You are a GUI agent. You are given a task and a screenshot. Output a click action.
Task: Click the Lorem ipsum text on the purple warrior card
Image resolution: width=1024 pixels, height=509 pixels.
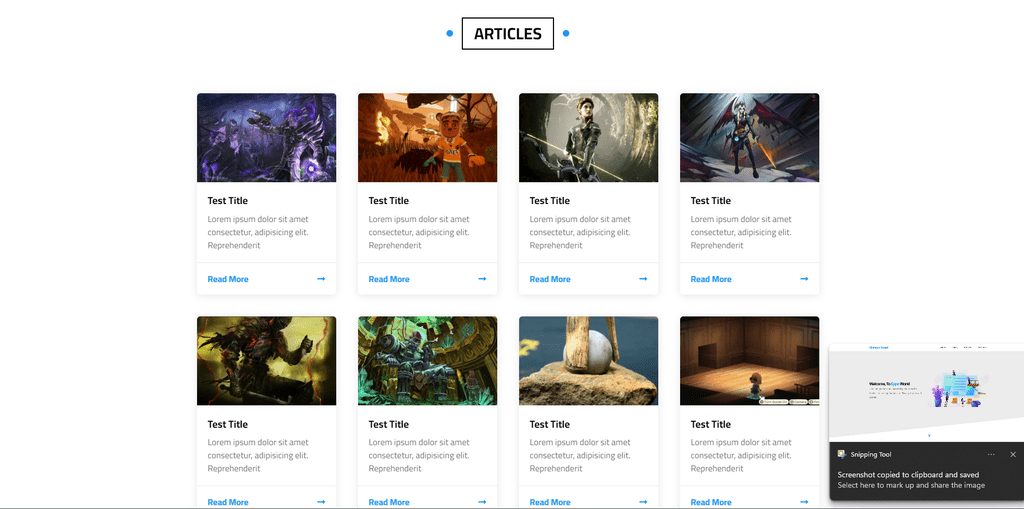click(x=258, y=232)
